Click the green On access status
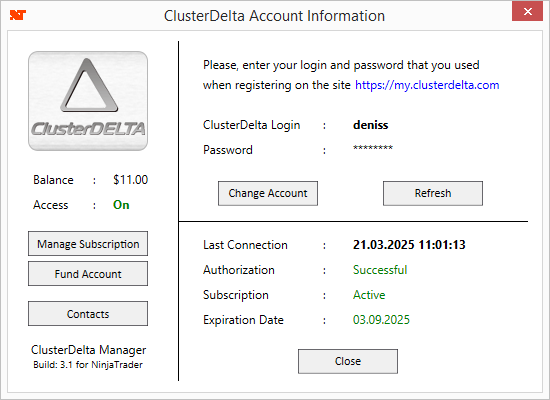Viewport: 550px width, 400px height. (x=121, y=205)
